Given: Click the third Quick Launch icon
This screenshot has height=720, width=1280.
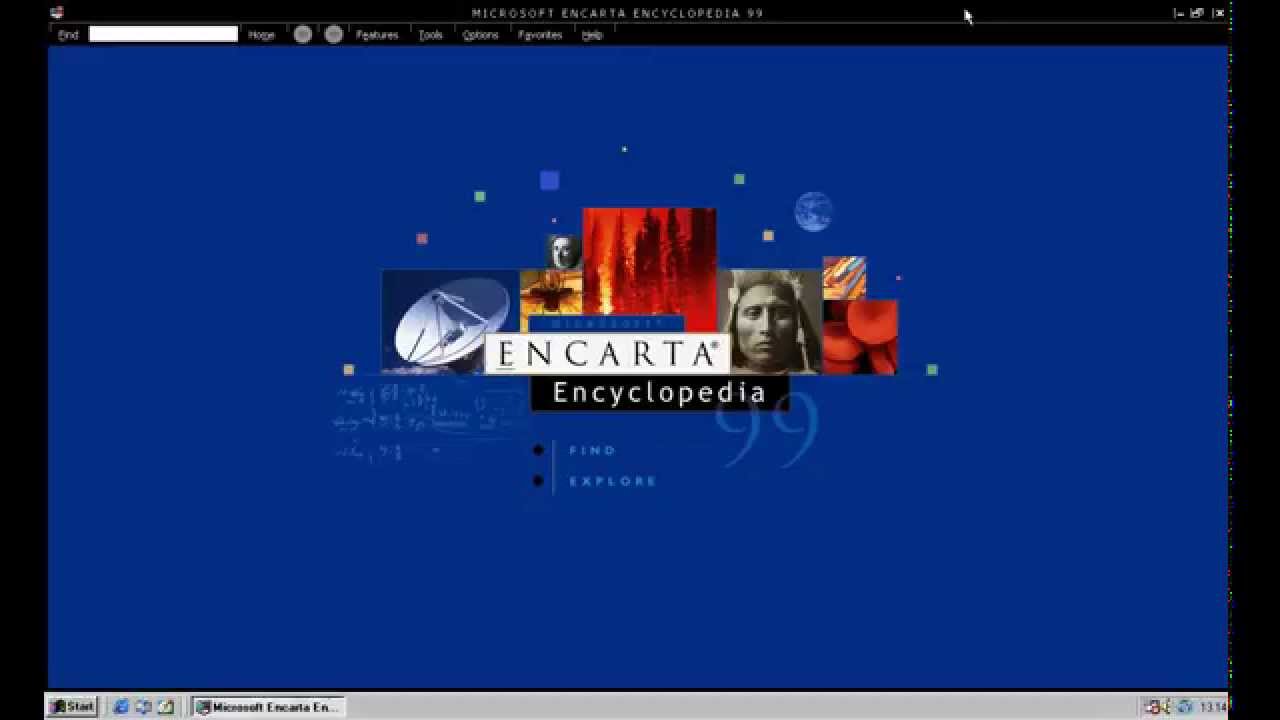Looking at the screenshot, I should pos(165,706).
